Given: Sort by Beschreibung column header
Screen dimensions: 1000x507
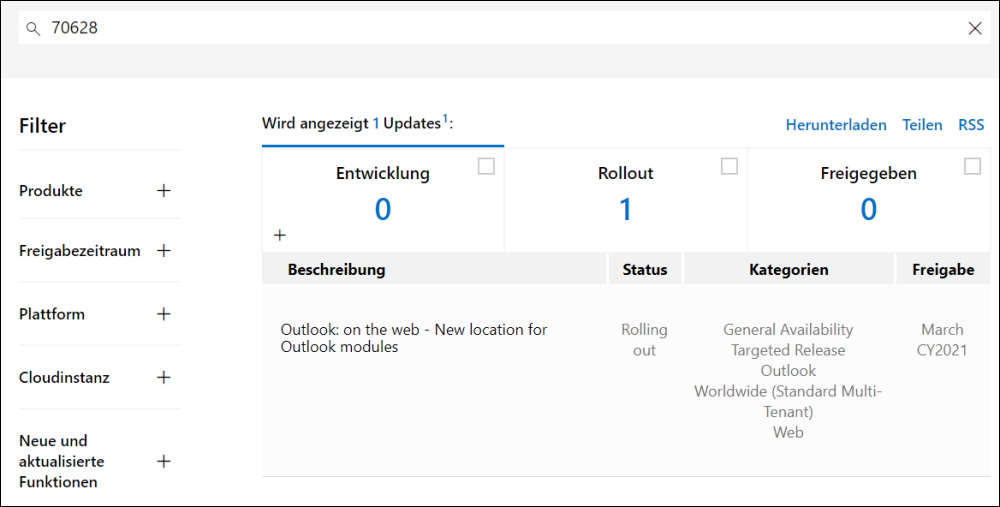Looking at the screenshot, I should click(336, 269).
